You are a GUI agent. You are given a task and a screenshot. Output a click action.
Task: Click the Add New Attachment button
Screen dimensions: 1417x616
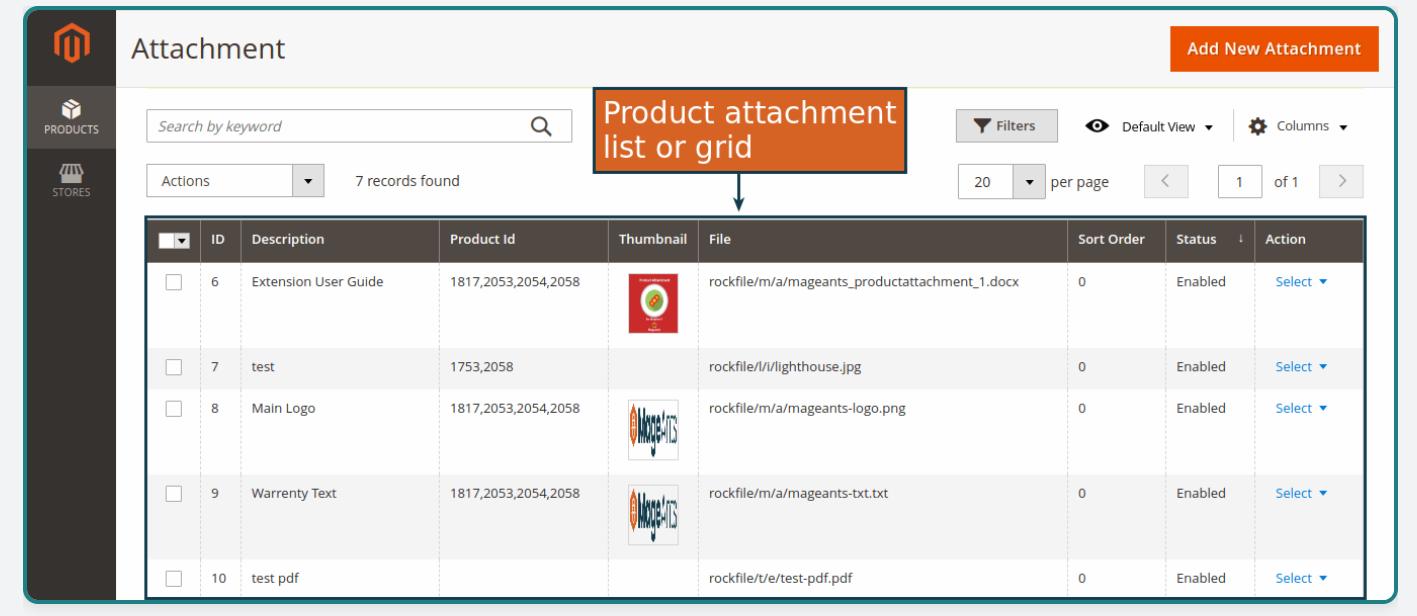pos(1273,48)
